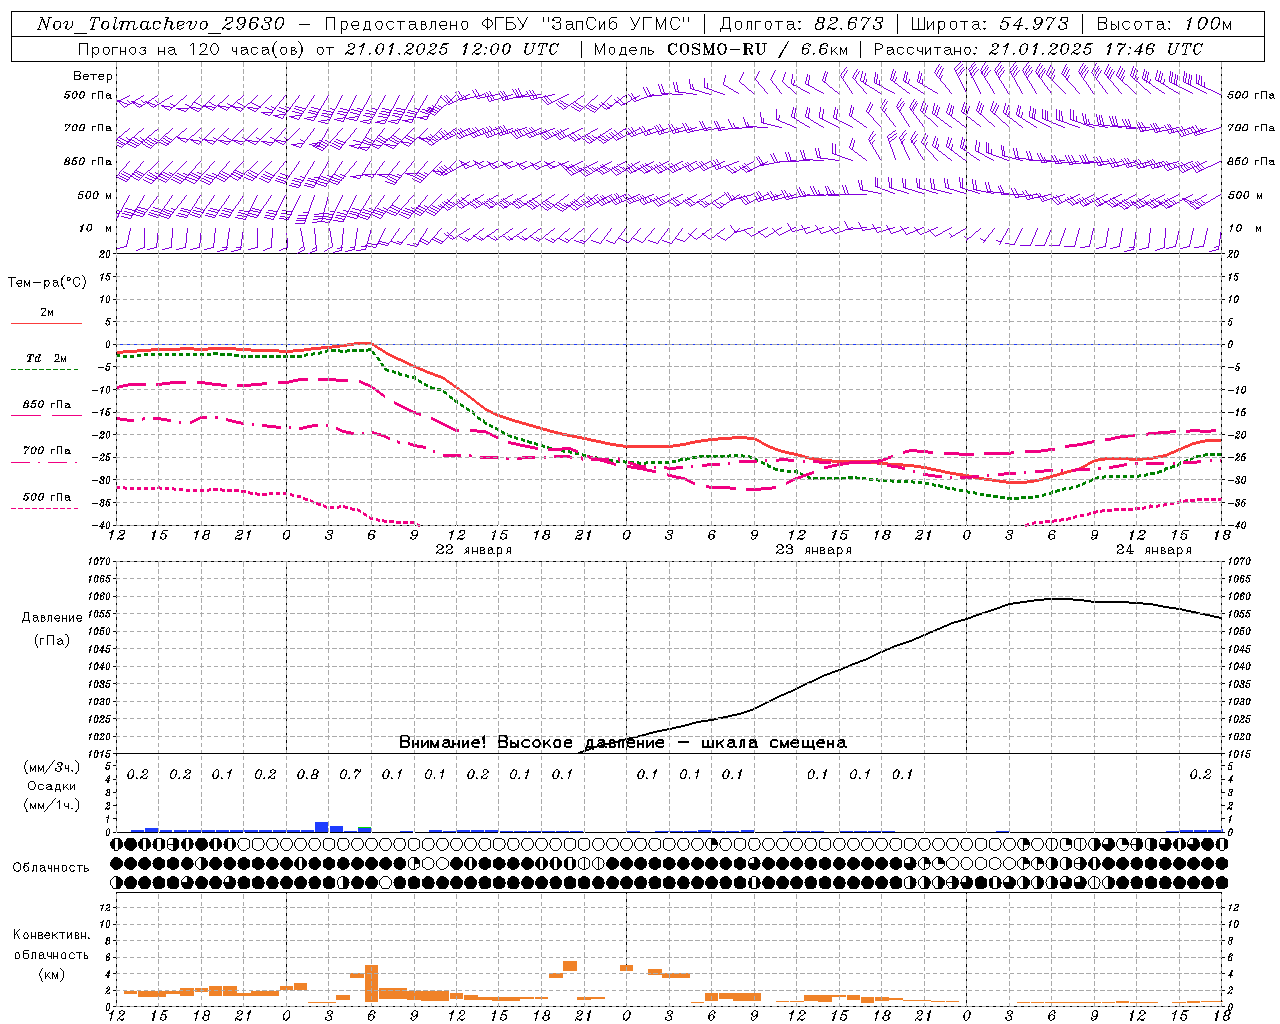Image resolution: width=1280 pixels, height=1024 pixels.
Task: Click the Td 2м legend label
Action: (47, 358)
